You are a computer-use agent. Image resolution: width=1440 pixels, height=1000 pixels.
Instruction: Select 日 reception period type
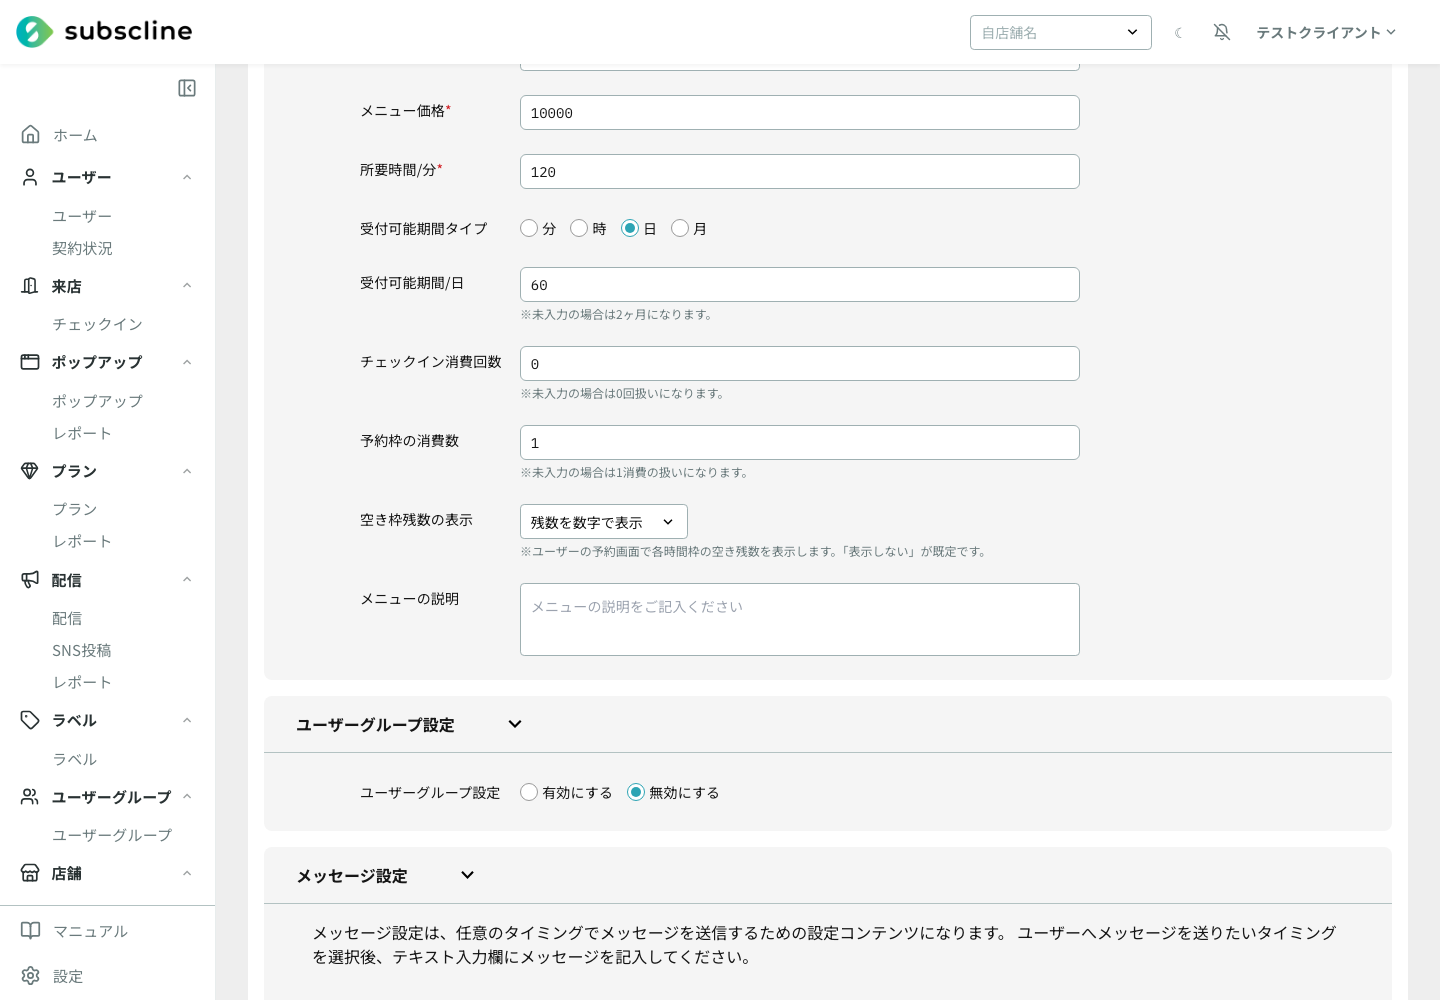[630, 228]
